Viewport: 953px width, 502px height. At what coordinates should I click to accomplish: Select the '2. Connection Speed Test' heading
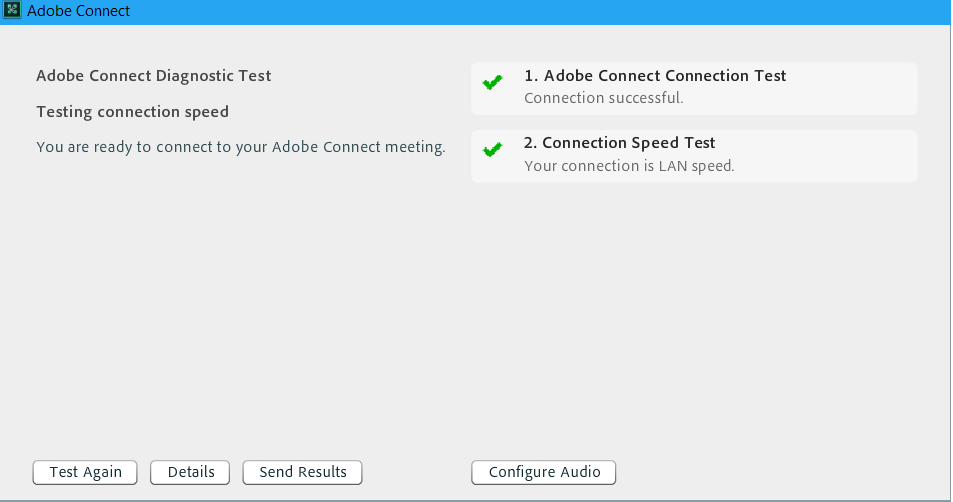tap(619, 143)
